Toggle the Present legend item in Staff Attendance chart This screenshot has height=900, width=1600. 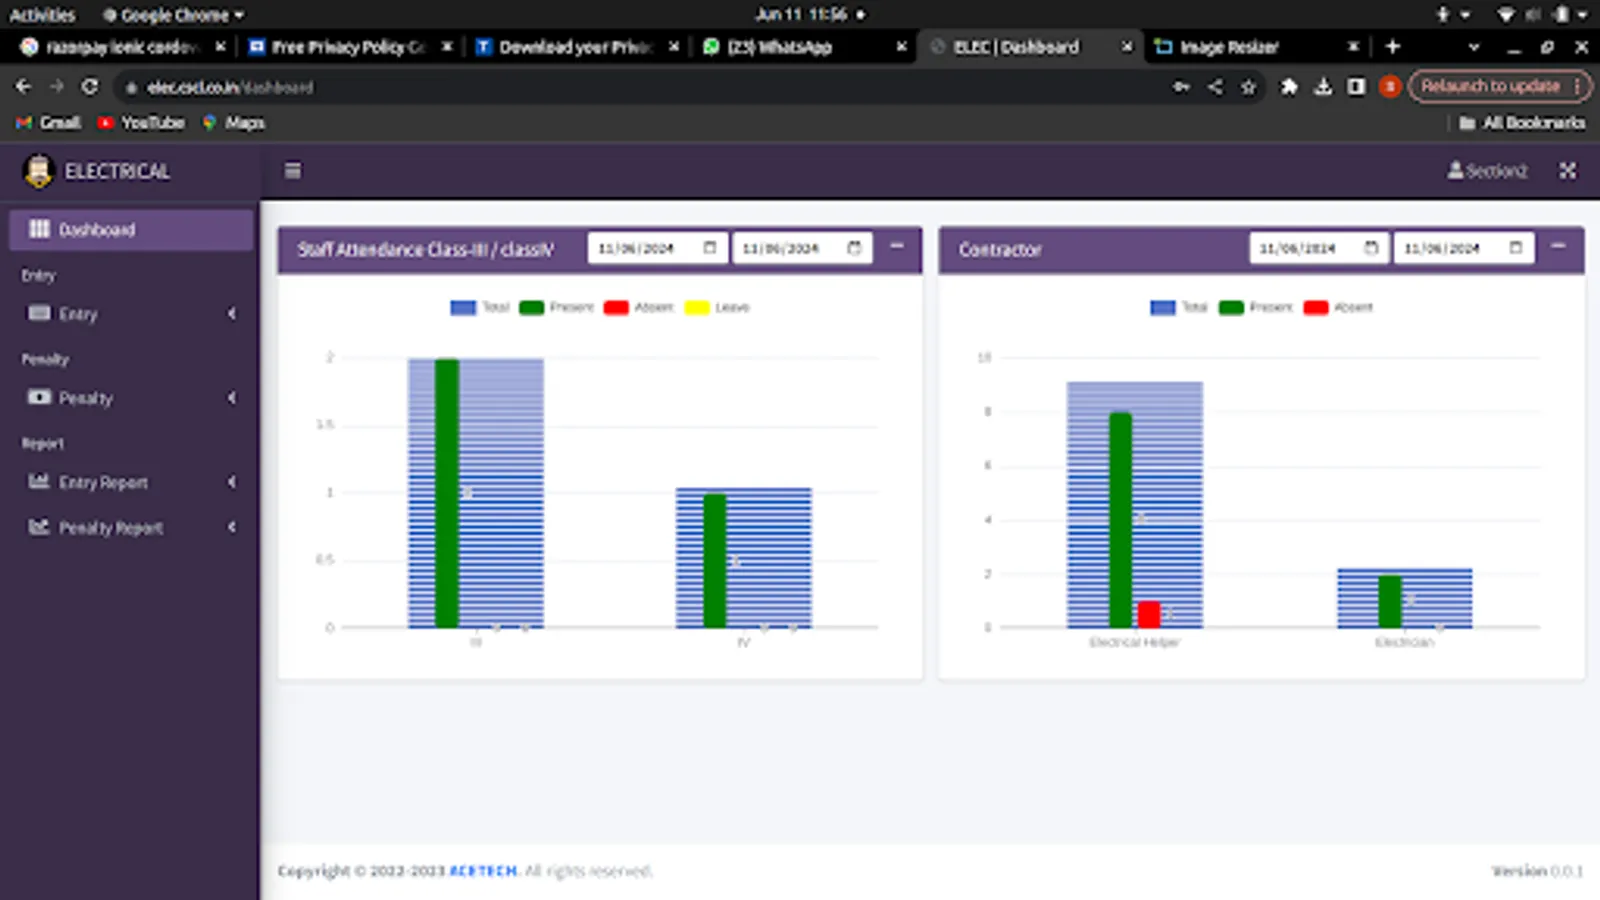click(557, 307)
